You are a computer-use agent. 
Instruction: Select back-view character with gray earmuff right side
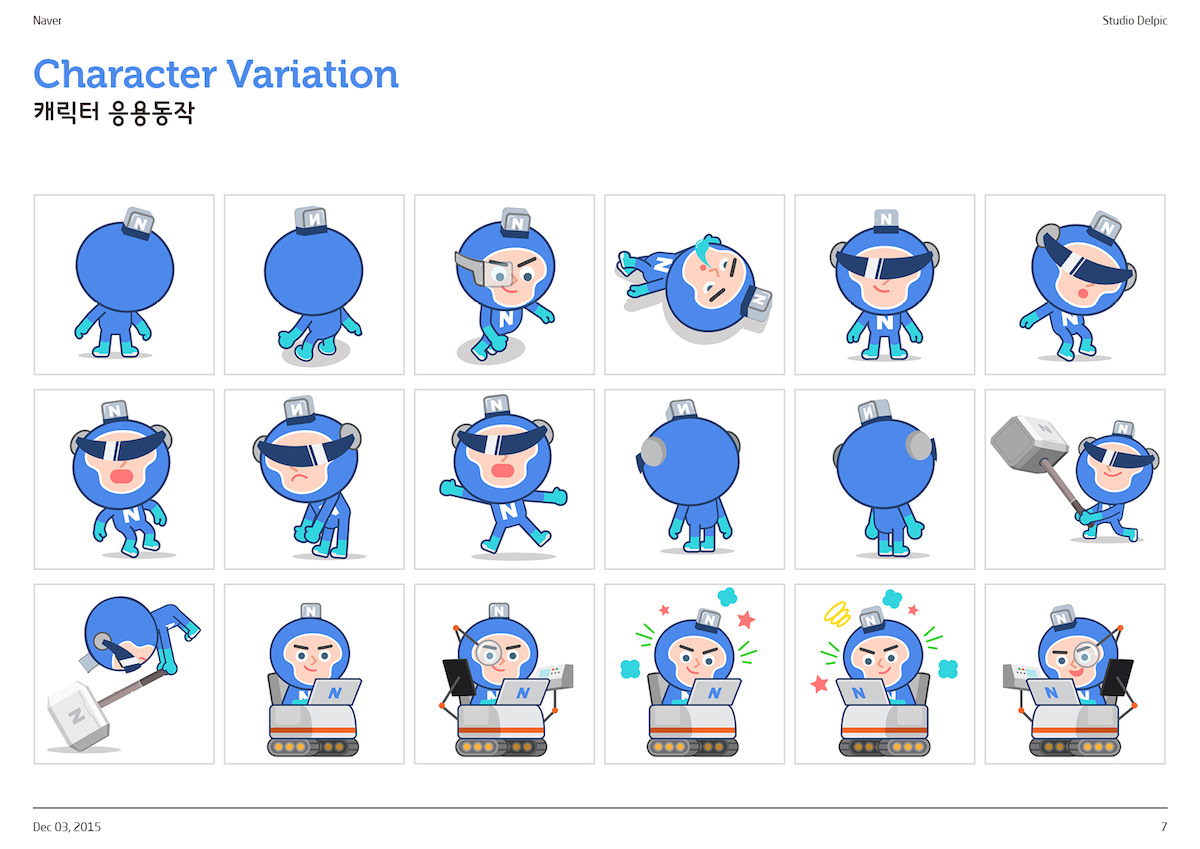coord(885,479)
